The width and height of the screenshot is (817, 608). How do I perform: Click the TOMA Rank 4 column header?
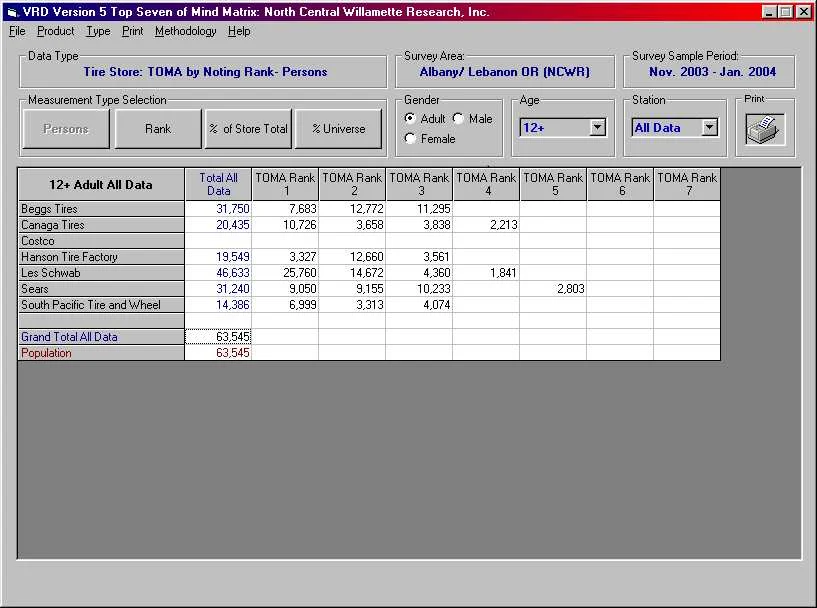pyautogui.click(x=486, y=184)
